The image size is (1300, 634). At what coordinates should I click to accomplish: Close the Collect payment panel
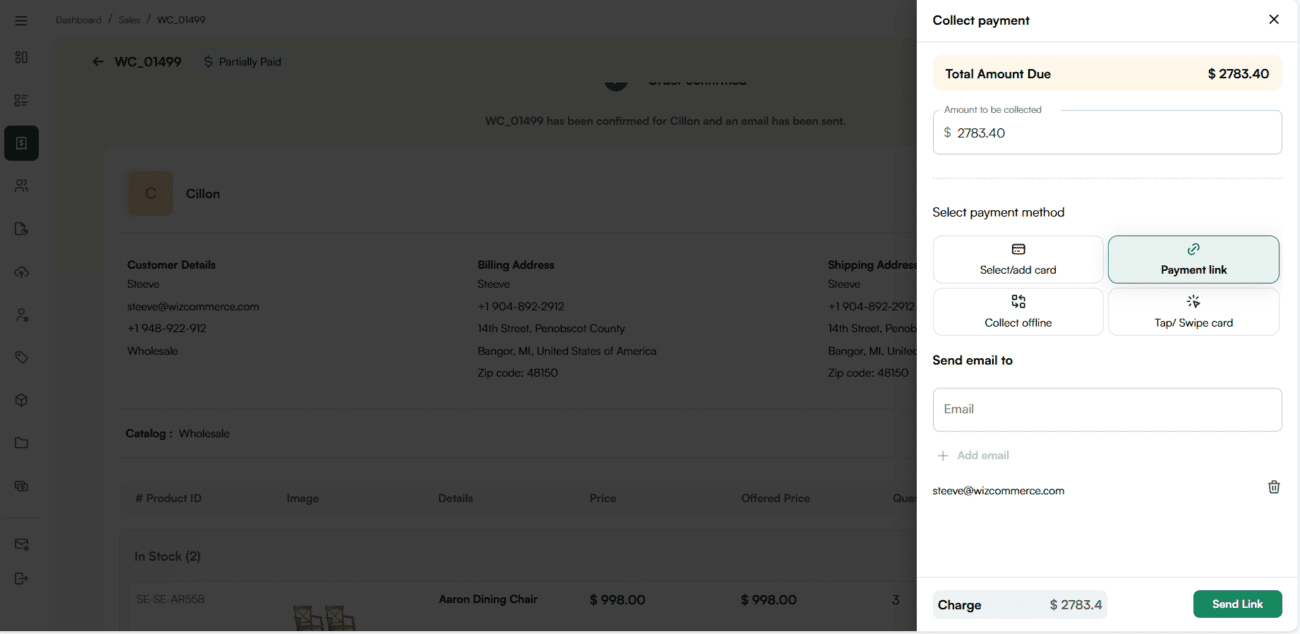tap(1273, 20)
